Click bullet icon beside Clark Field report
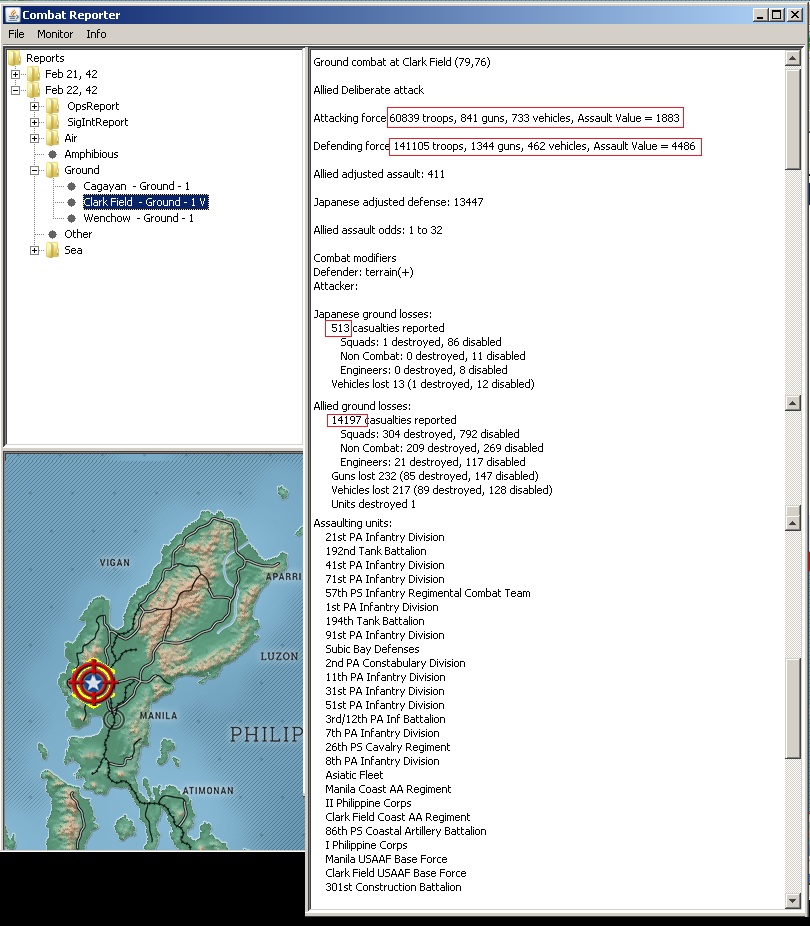Image resolution: width=810 pixels, height=926 pixels. pos(71,202)
